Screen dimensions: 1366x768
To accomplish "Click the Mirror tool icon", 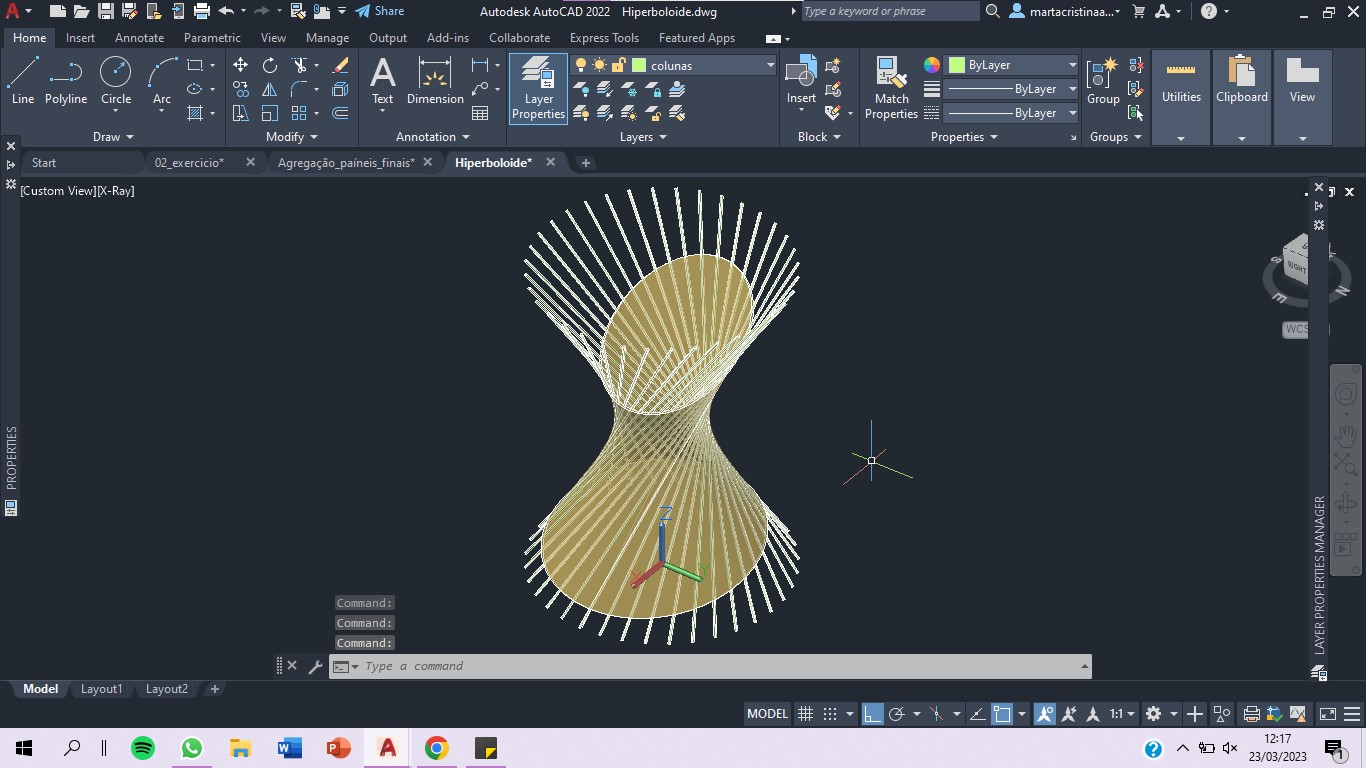I will 270,89.
